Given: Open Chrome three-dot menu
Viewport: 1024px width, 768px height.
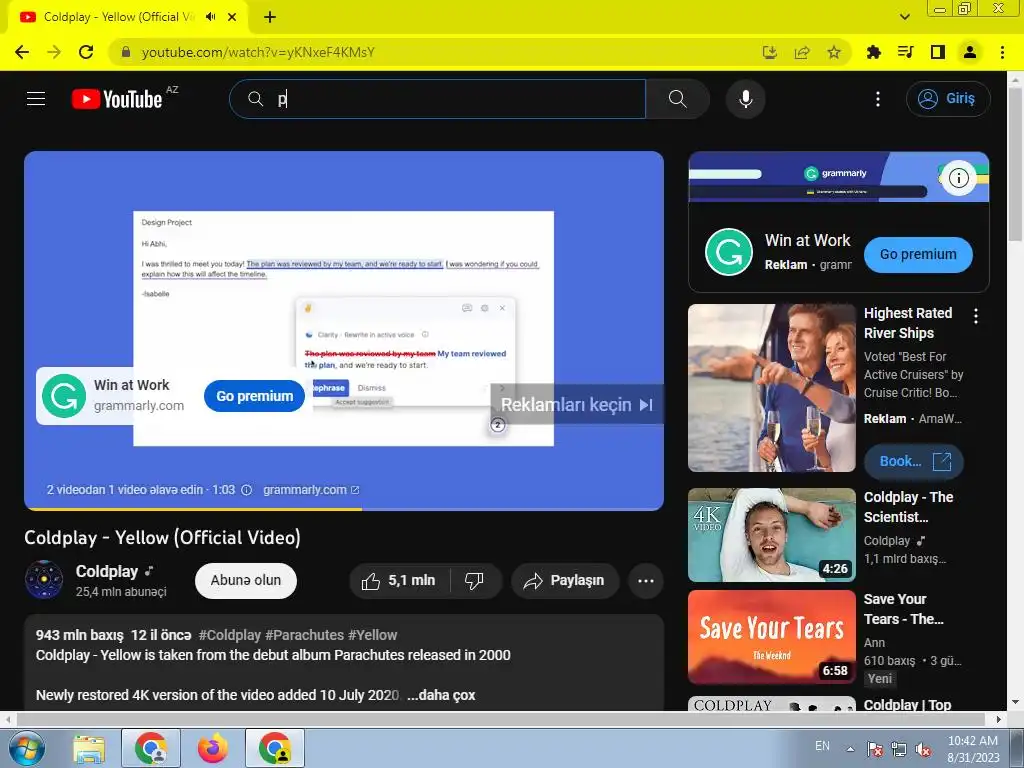Looking at the screenshot, I should point(1002,52).
